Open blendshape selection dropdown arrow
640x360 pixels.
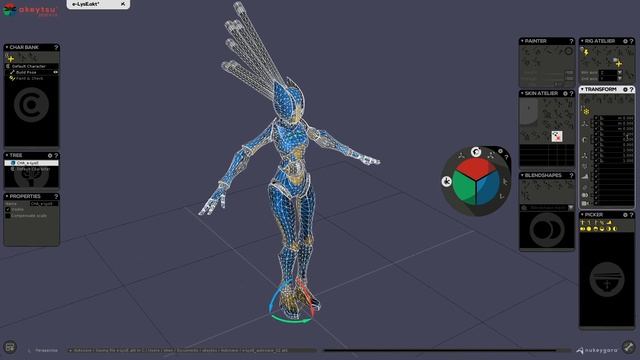coord(571,208)
